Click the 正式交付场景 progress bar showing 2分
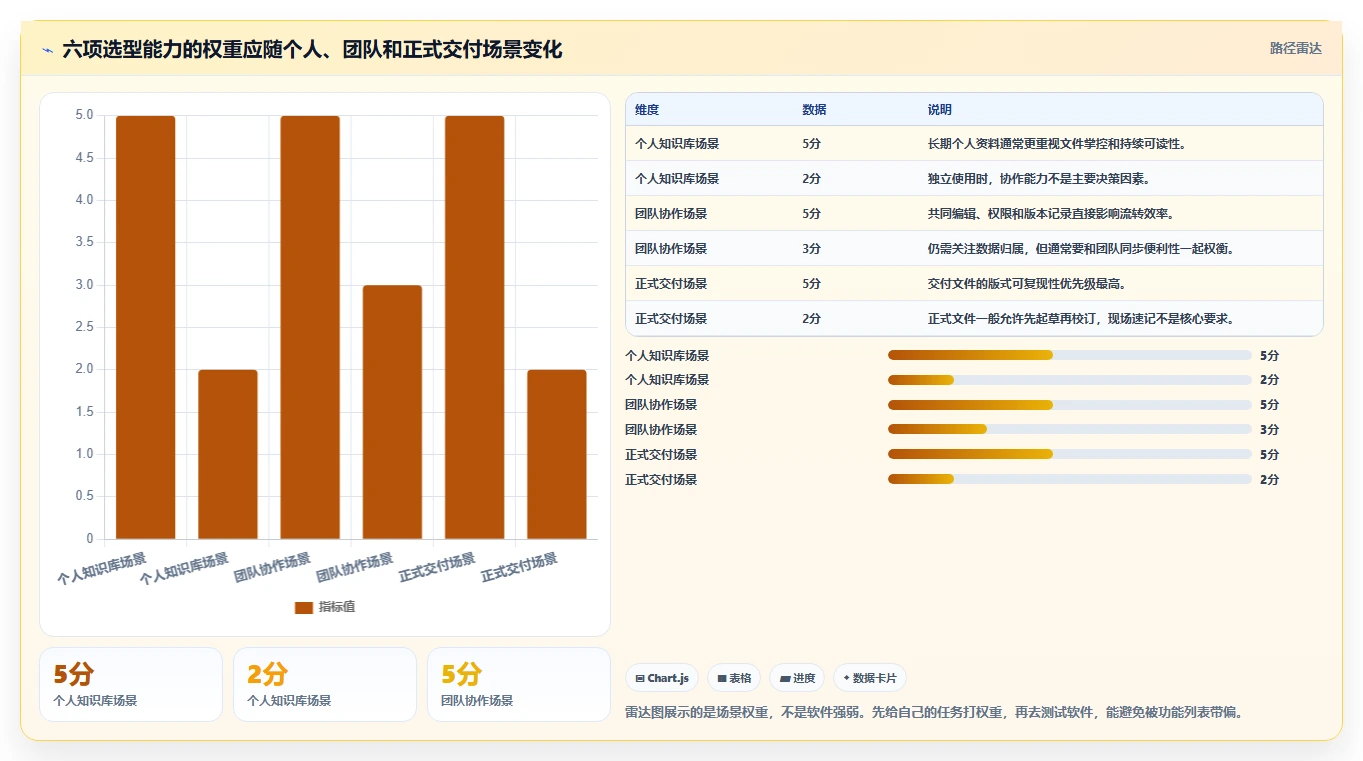1363x761 pixels. (x=1070, y=479)
